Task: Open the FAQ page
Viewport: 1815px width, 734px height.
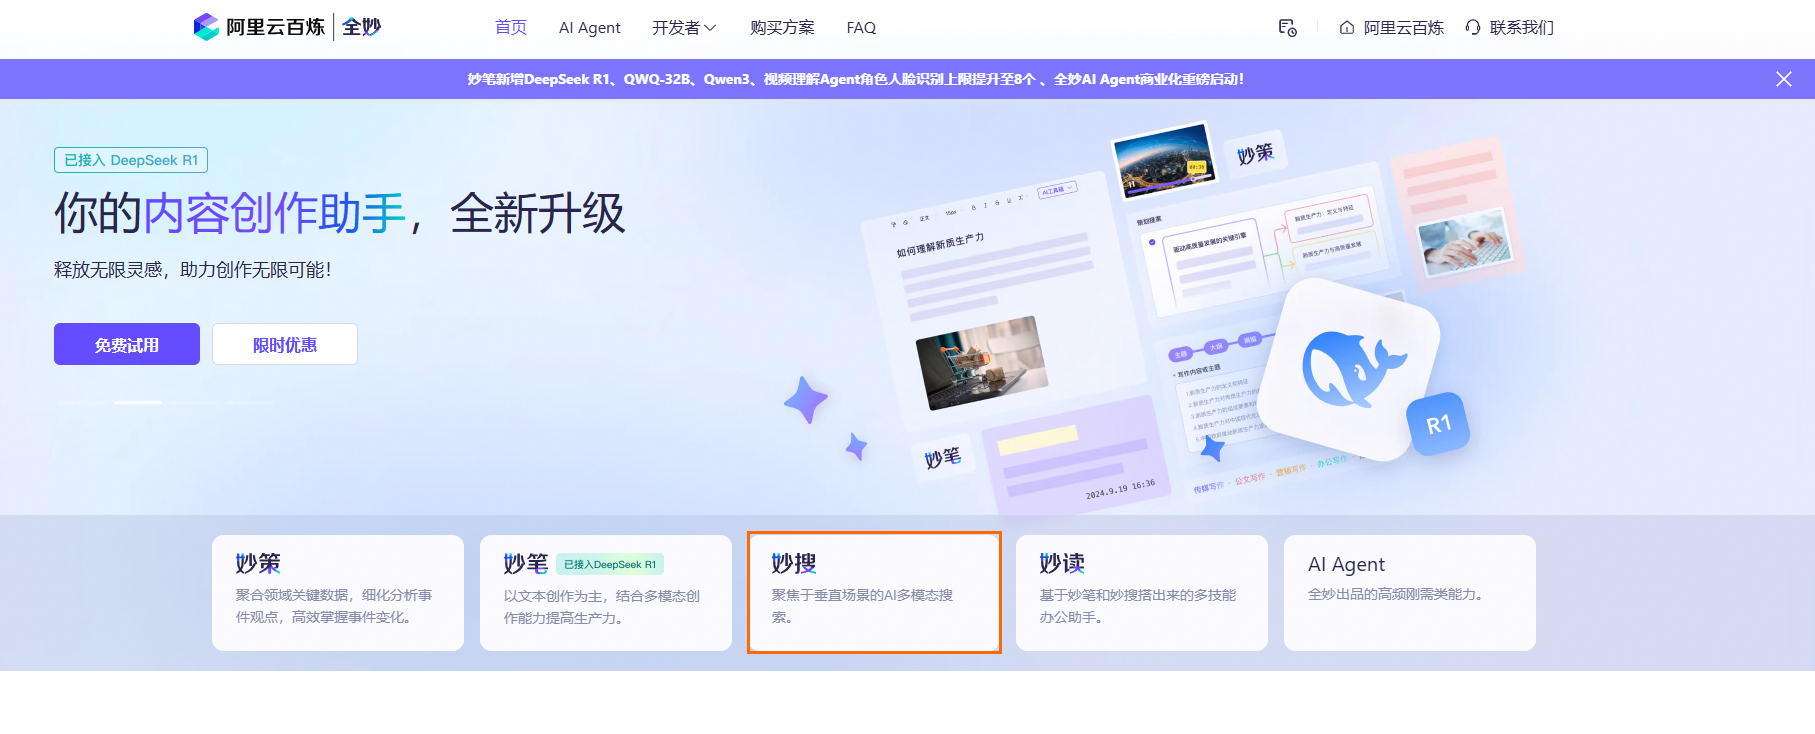Action: 861,28
